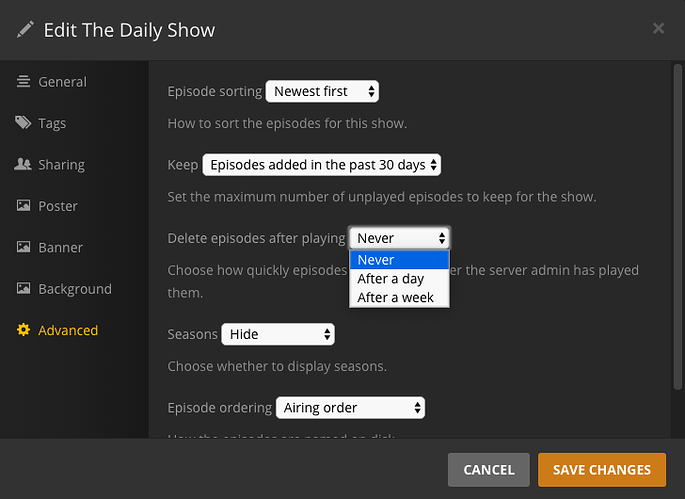Image resolution: width=685 pixels, height=499 pixels.
Task: Click the 'Delete episodes after playing' label
Action: click(x=256, y=238)
